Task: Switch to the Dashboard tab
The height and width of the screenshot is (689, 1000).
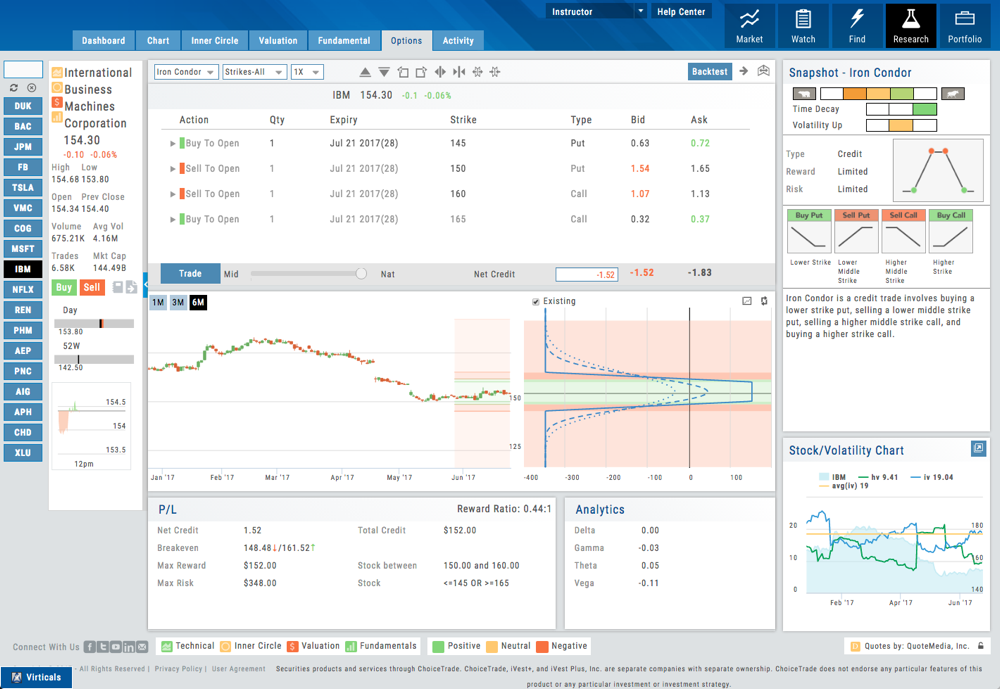Action: coord(103,41)
